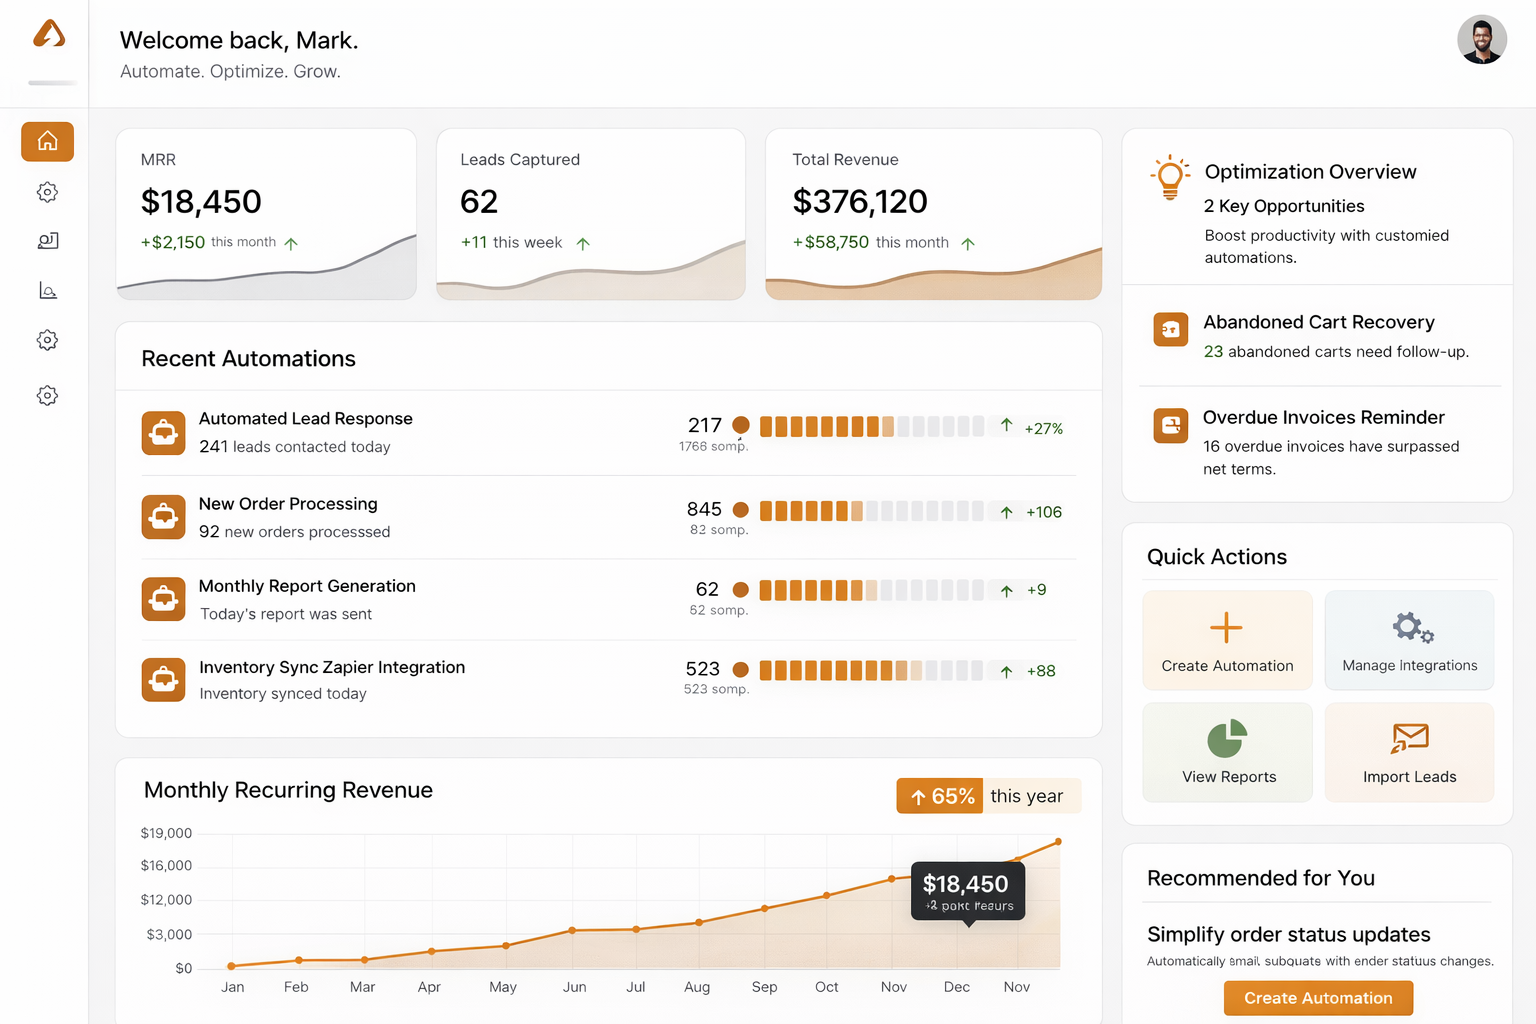Click the Inventory Sync Zapier Integration icon

click(163, 680)
